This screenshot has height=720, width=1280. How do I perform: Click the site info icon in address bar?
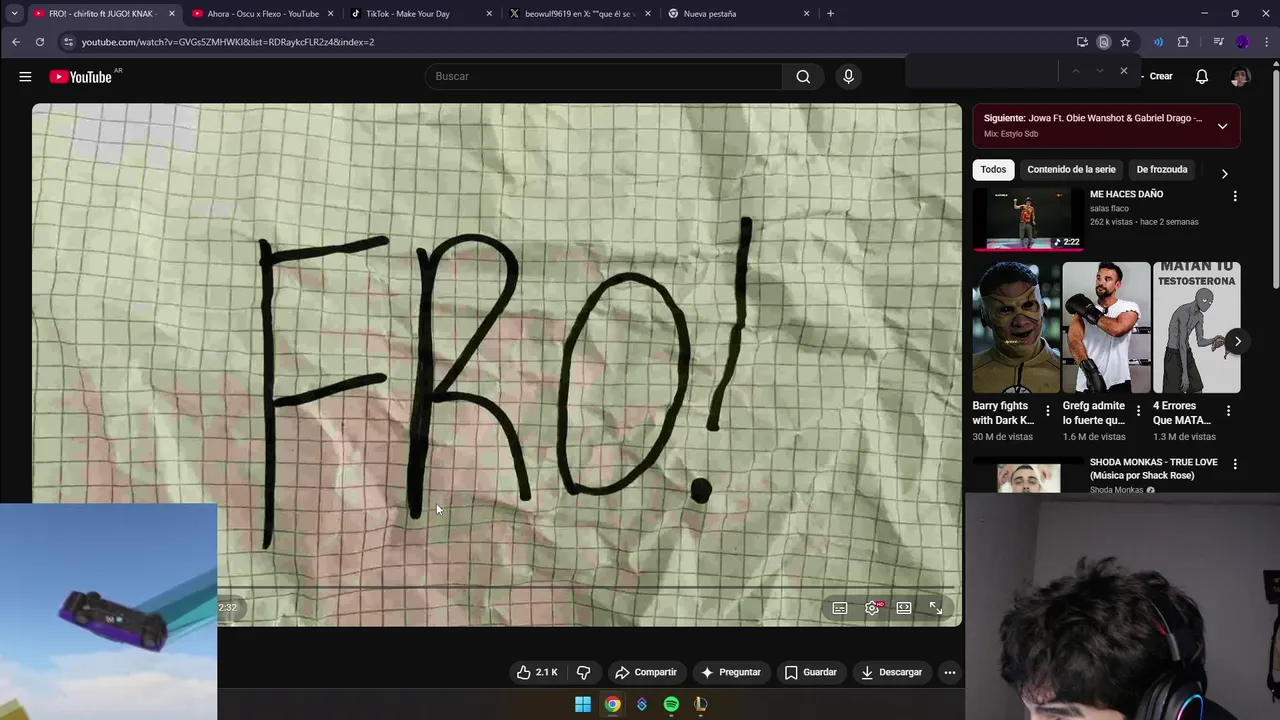pos(68,42)
